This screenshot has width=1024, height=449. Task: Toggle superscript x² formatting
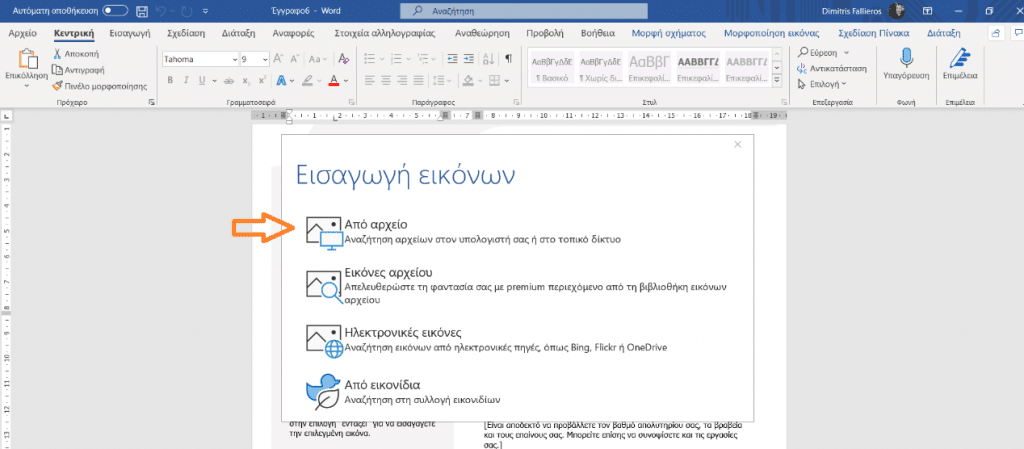[262, 81]
